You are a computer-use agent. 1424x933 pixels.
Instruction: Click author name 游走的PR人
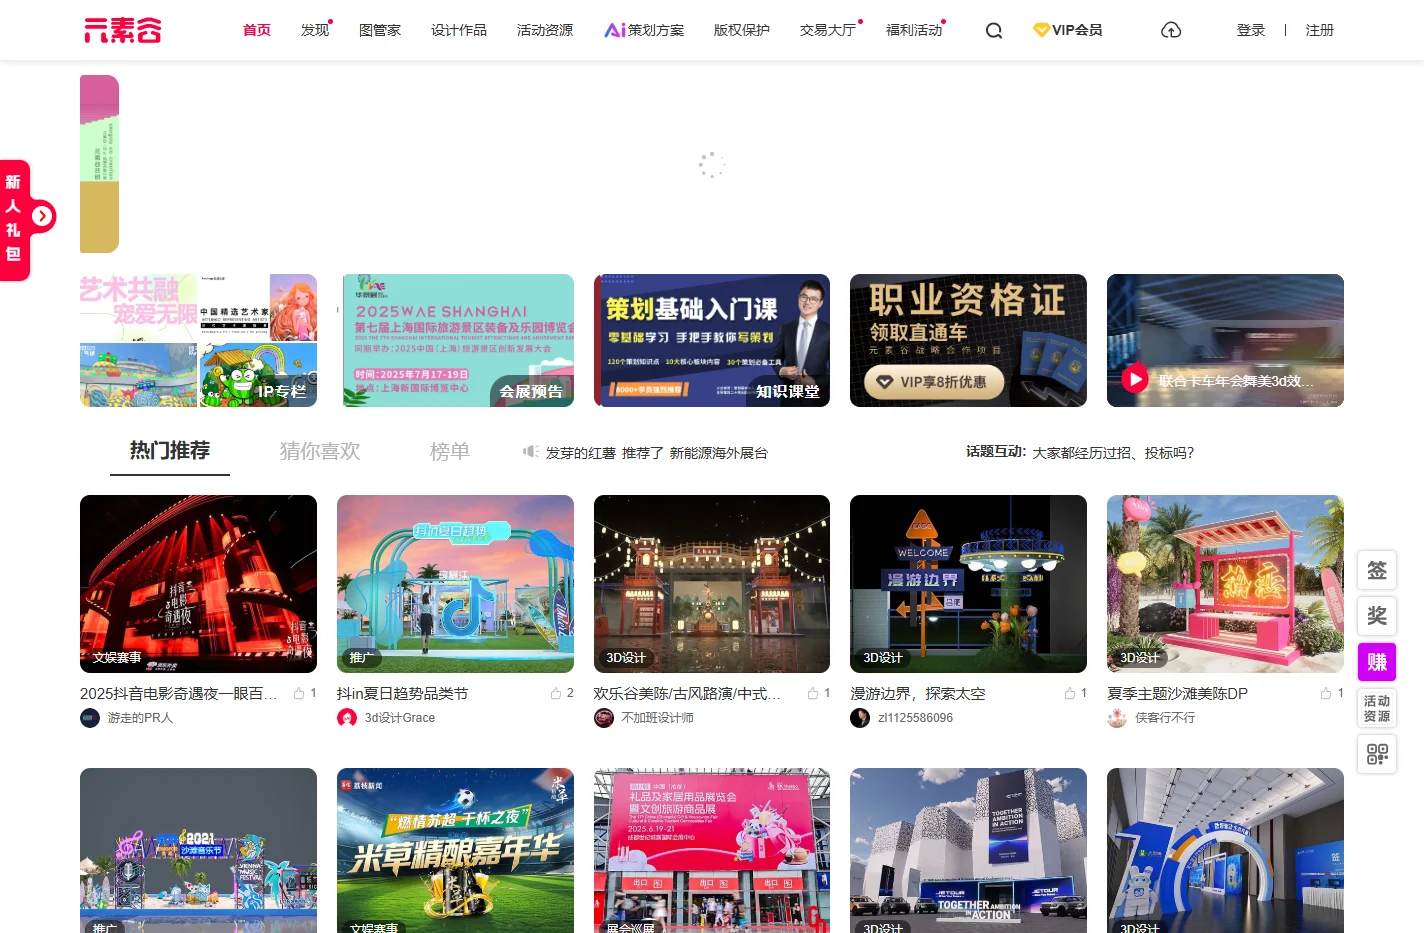click(x=140, y=718)
